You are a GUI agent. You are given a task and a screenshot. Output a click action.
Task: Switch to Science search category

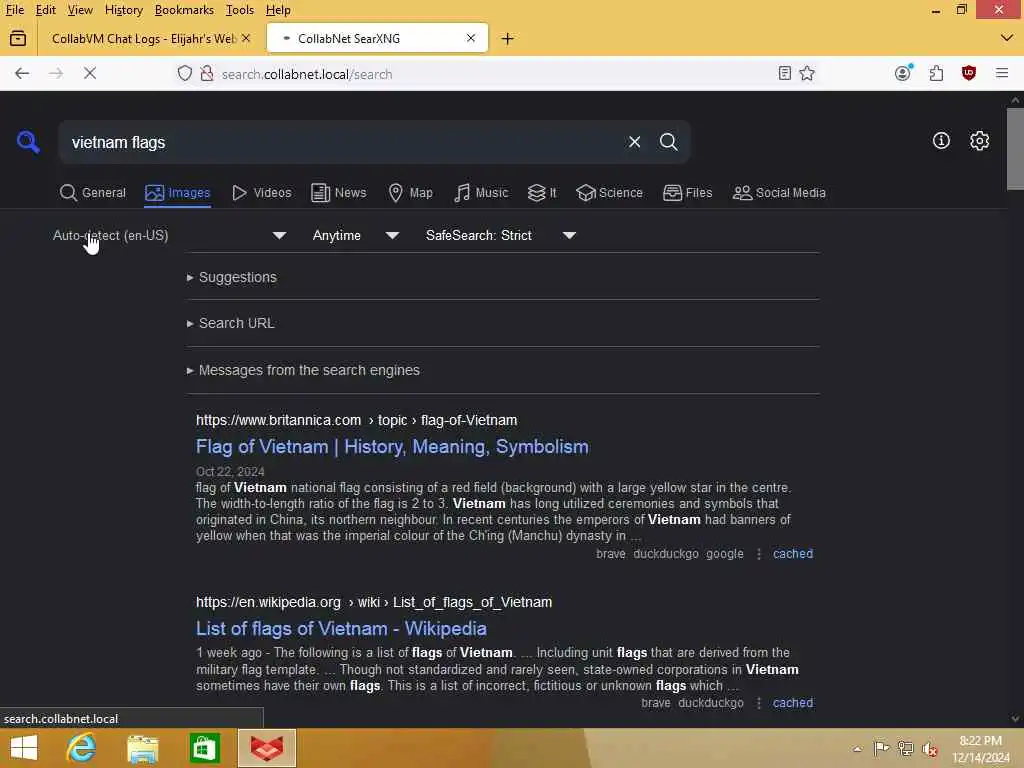609,193
